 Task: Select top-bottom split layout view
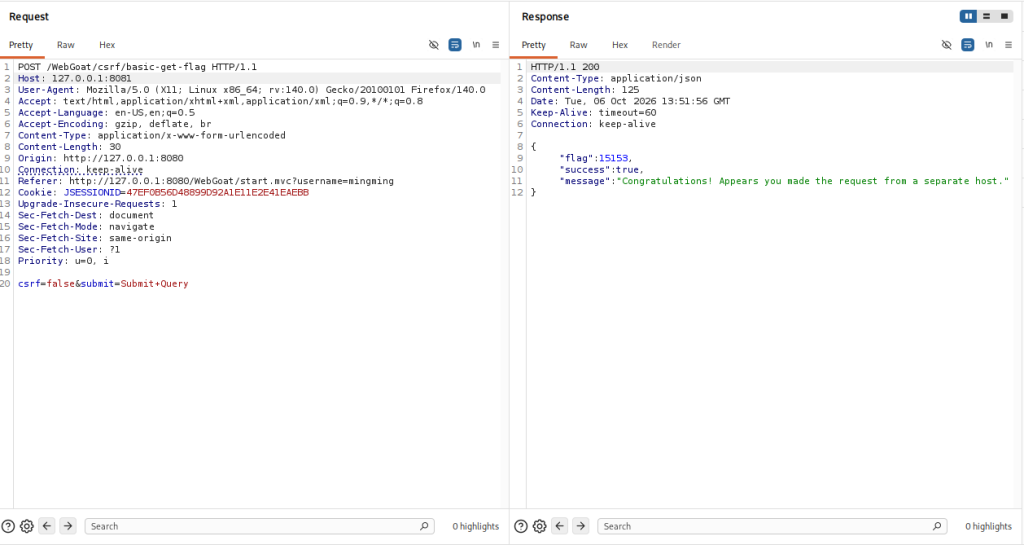[x=987, y=16]
